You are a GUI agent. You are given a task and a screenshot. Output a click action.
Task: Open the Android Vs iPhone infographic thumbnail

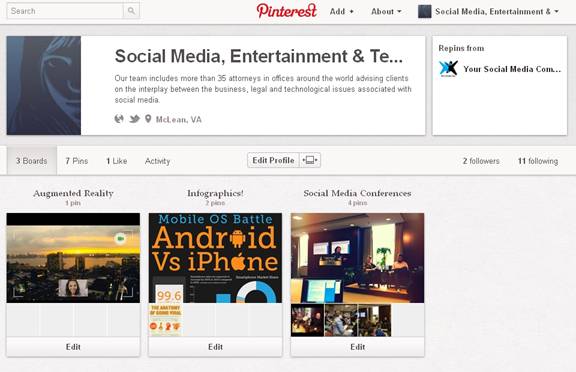[215, 258]
